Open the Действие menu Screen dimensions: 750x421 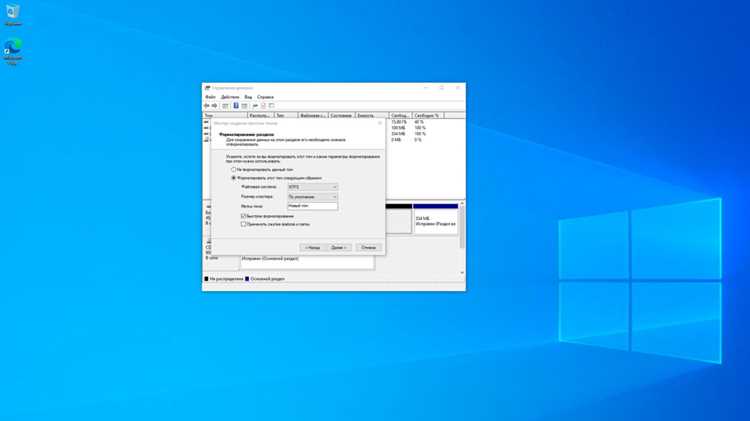point(230,97)
